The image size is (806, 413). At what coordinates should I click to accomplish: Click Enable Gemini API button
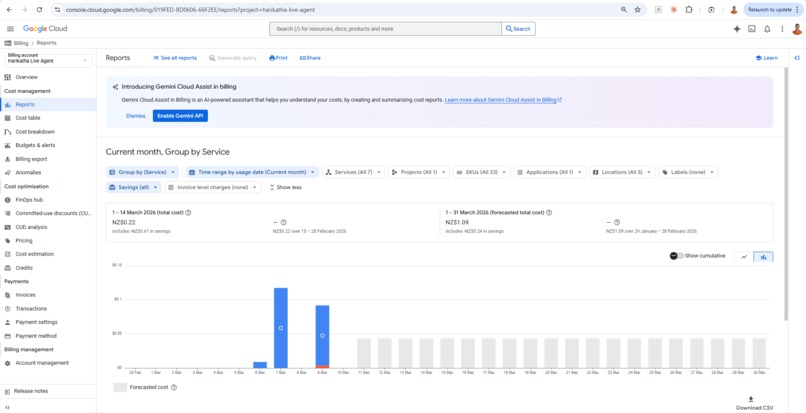click(x=180, y=116)
